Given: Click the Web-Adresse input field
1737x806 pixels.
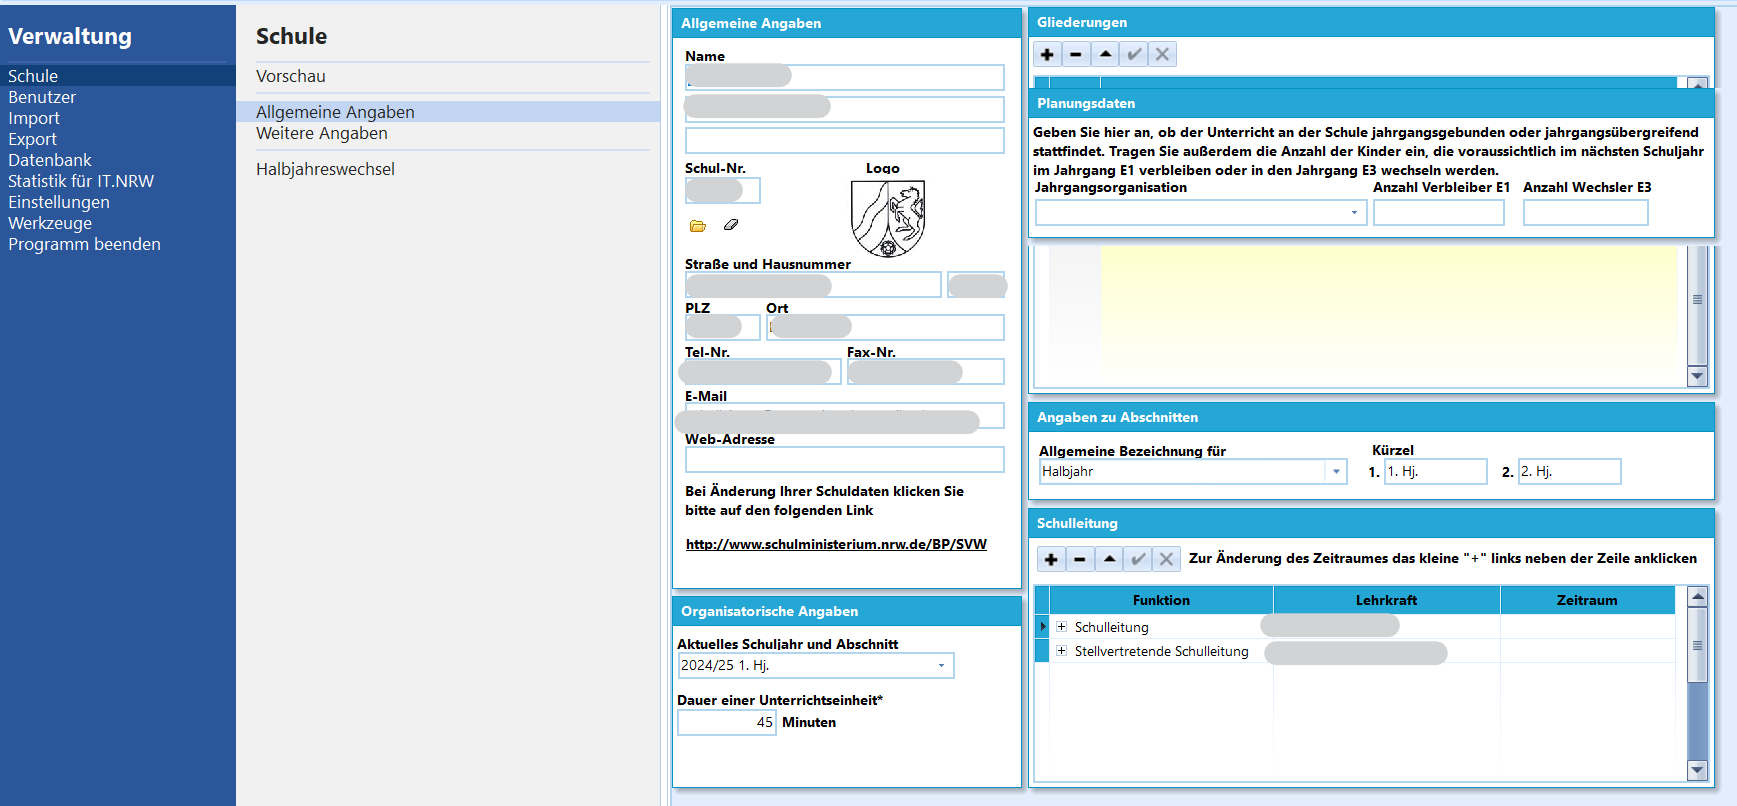Looking at the screenshot, I should tap(845, 459).
